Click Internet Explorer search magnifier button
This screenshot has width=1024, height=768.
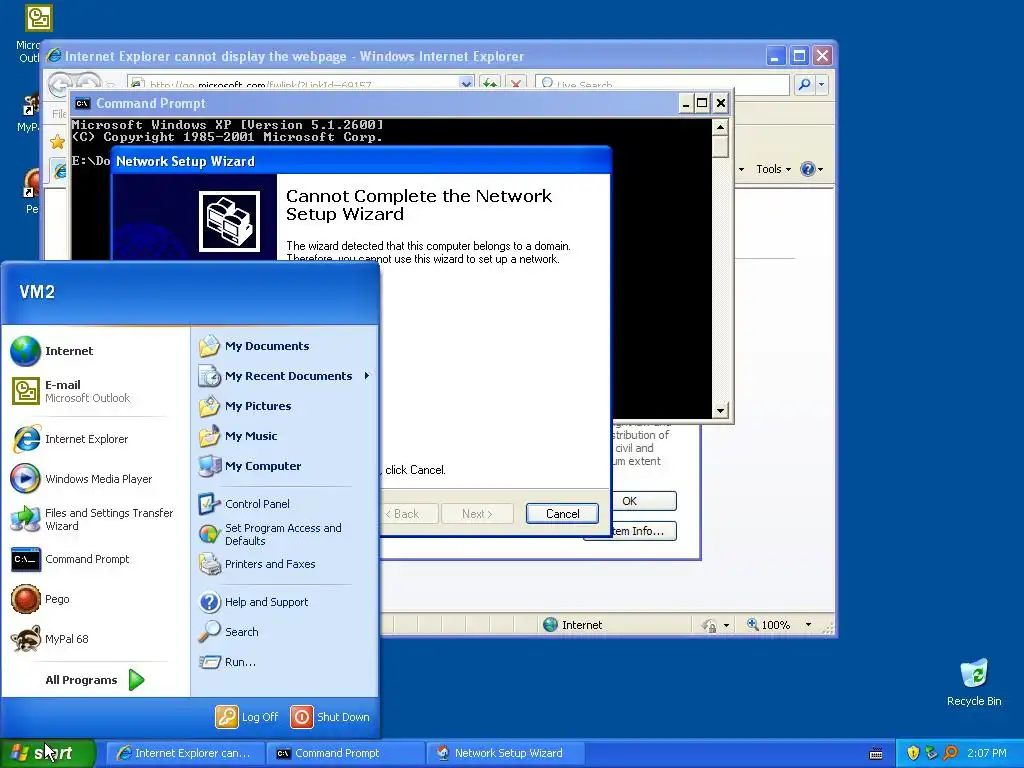(805, 84)
